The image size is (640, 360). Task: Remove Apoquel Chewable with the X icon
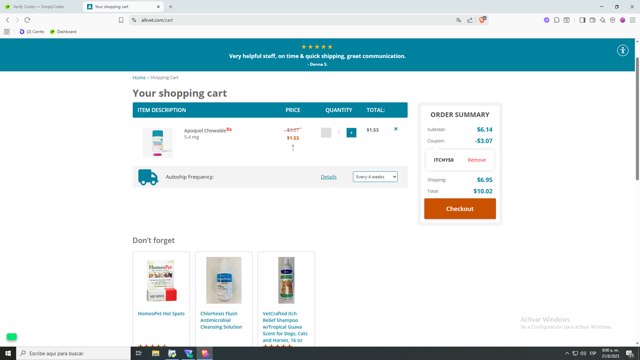(396, 129)
